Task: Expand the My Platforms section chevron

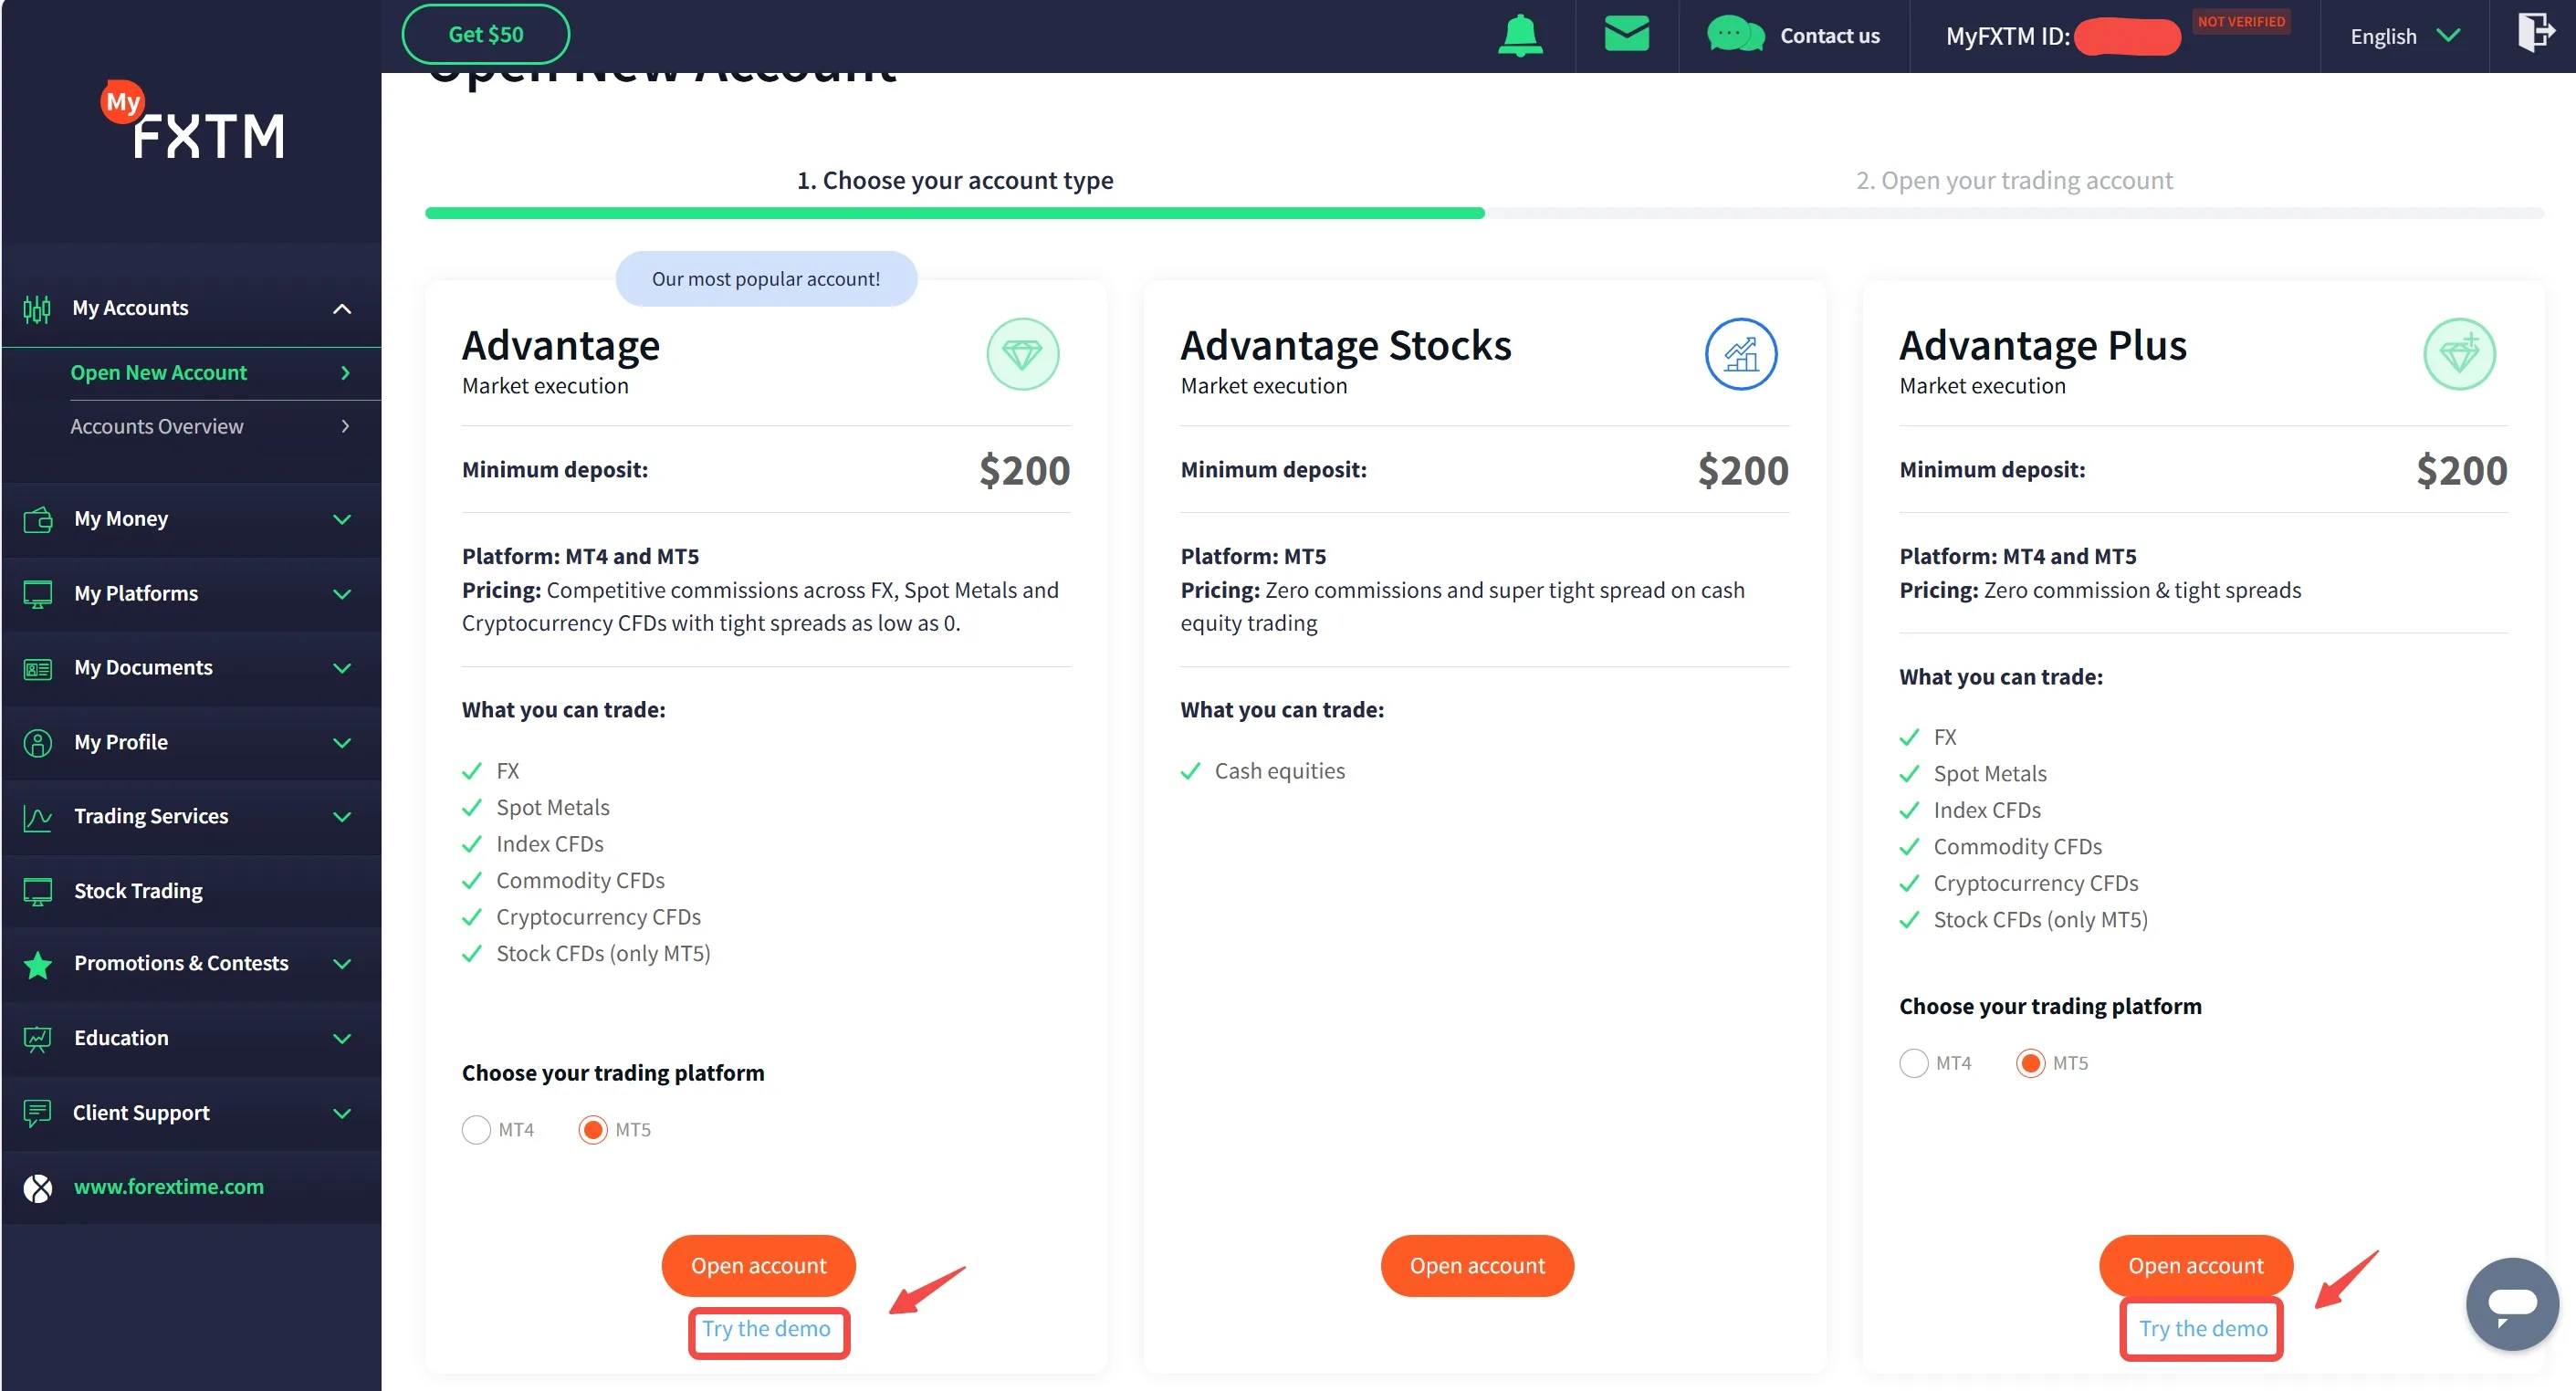Action: click(x=342, y=594)
